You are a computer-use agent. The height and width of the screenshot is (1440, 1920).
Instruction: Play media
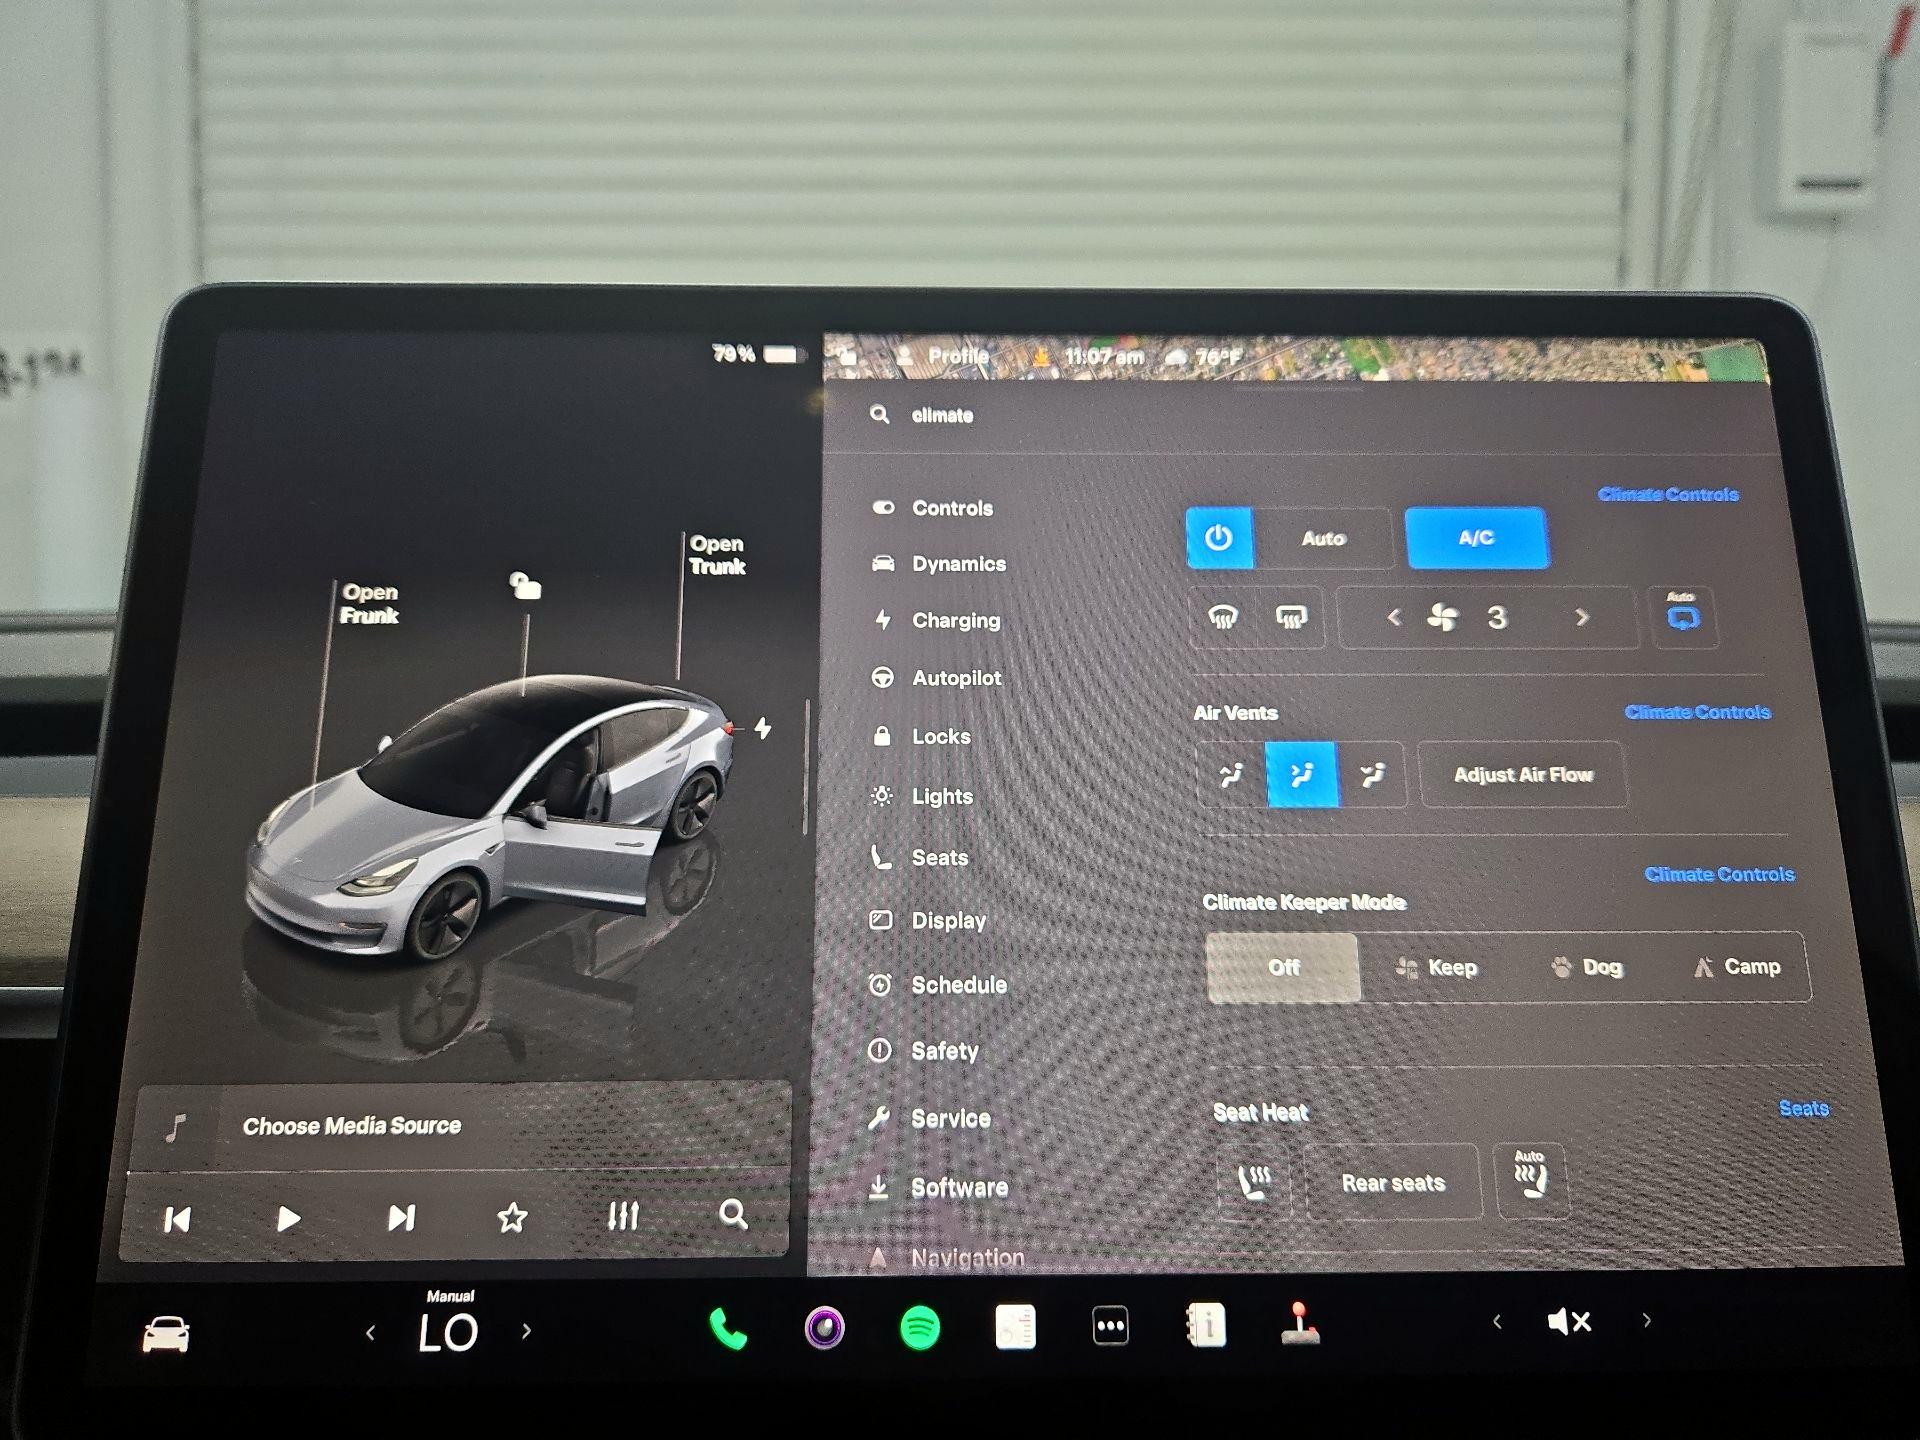pos(288,1218)
